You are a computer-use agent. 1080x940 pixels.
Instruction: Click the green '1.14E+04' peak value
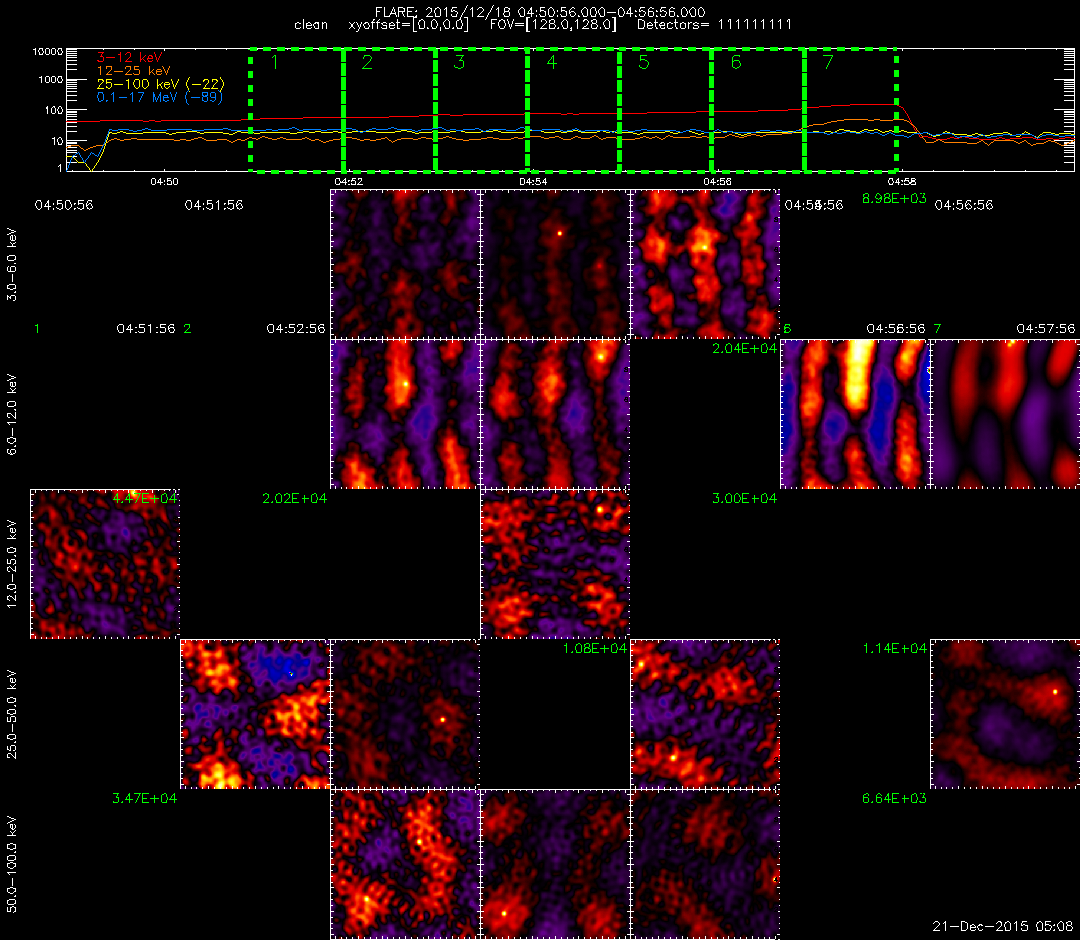click(895, 649)
